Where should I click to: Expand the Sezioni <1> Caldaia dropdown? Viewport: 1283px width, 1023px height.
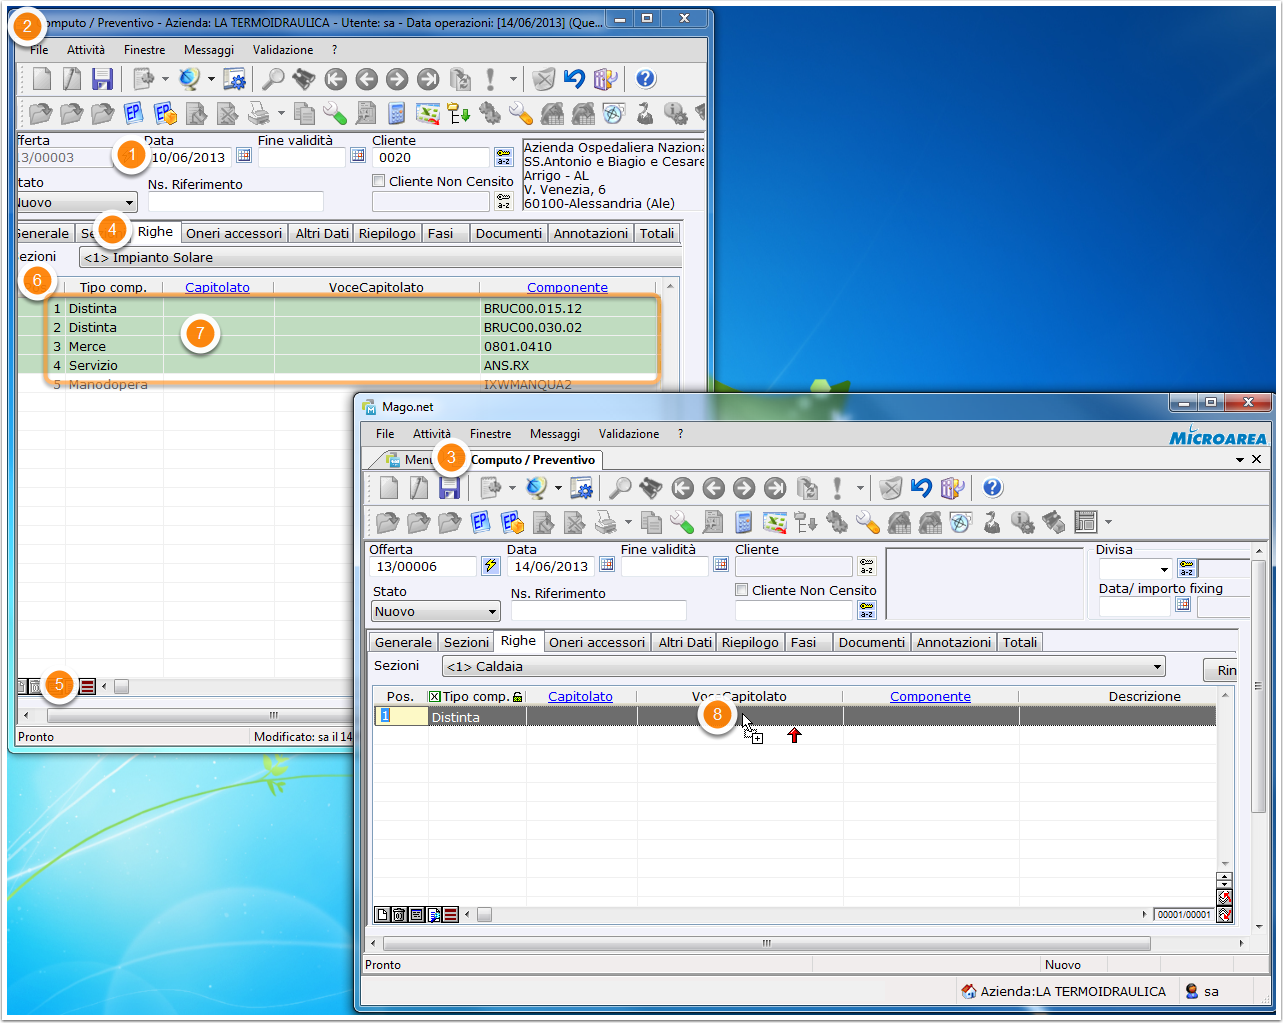tap(1158, 666)
